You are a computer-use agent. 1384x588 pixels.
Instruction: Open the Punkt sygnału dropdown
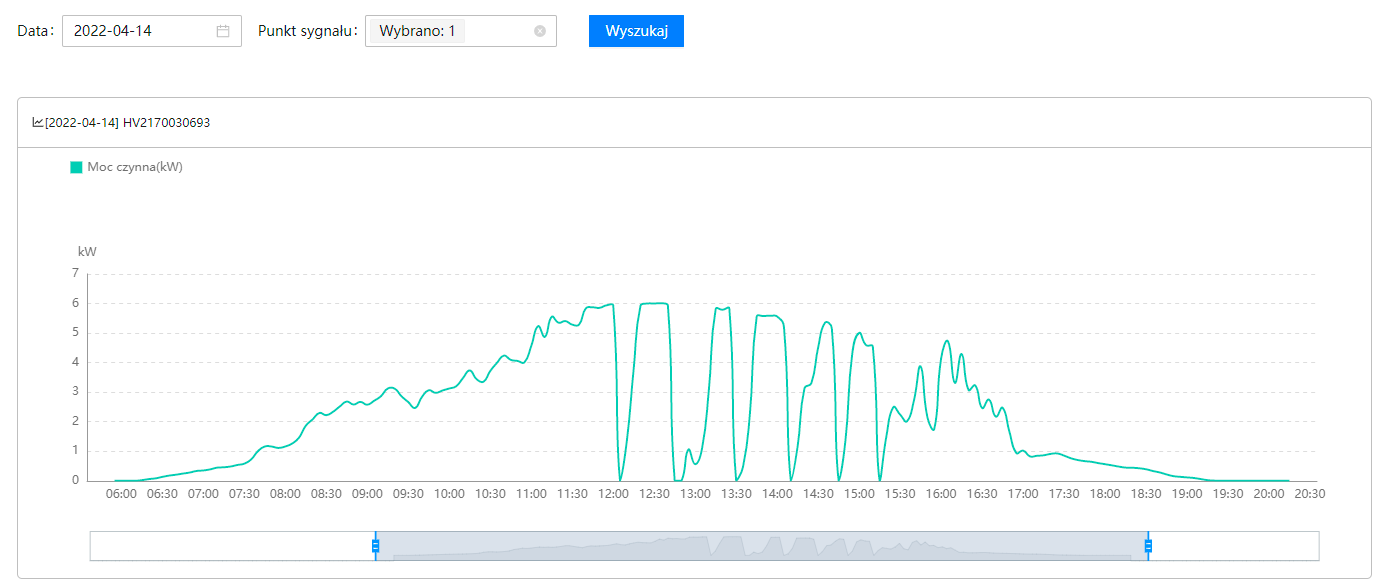pos(461,31)
